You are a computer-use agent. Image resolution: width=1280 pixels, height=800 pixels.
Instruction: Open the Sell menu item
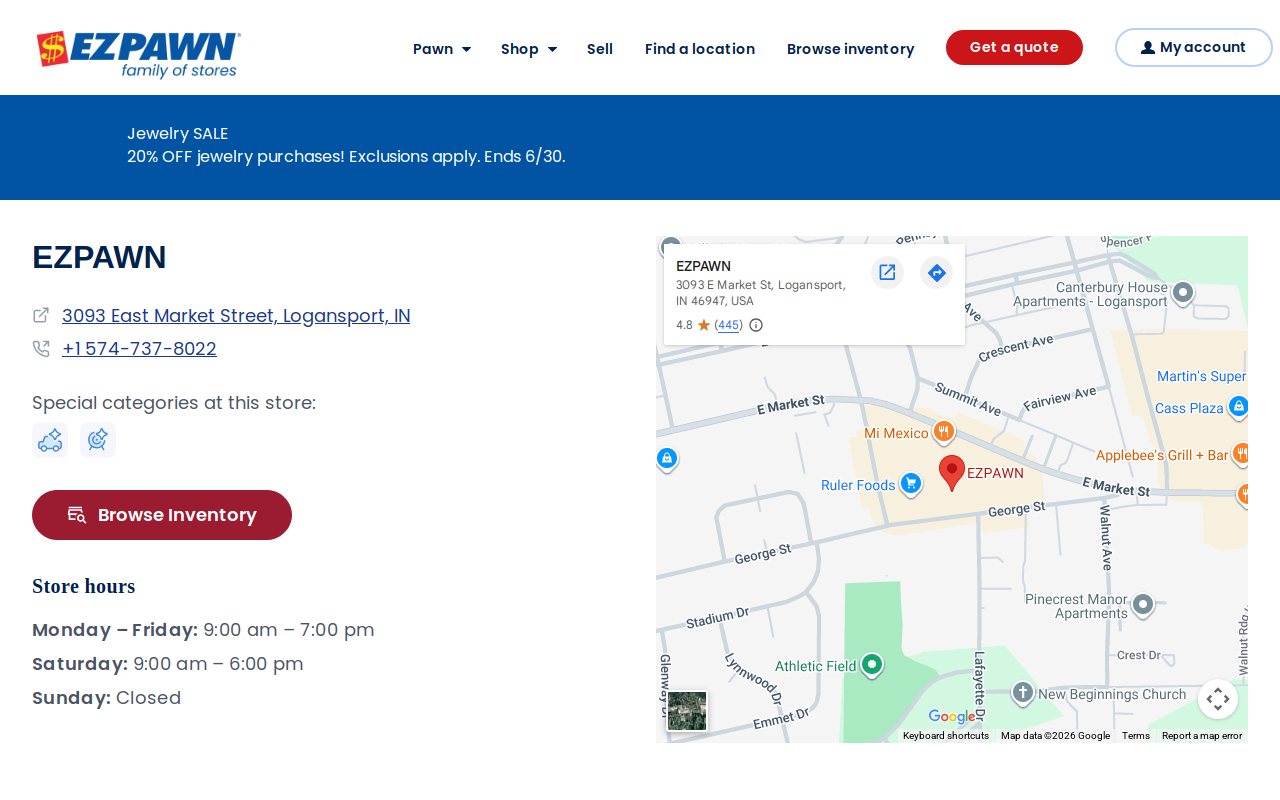[600, 49]
